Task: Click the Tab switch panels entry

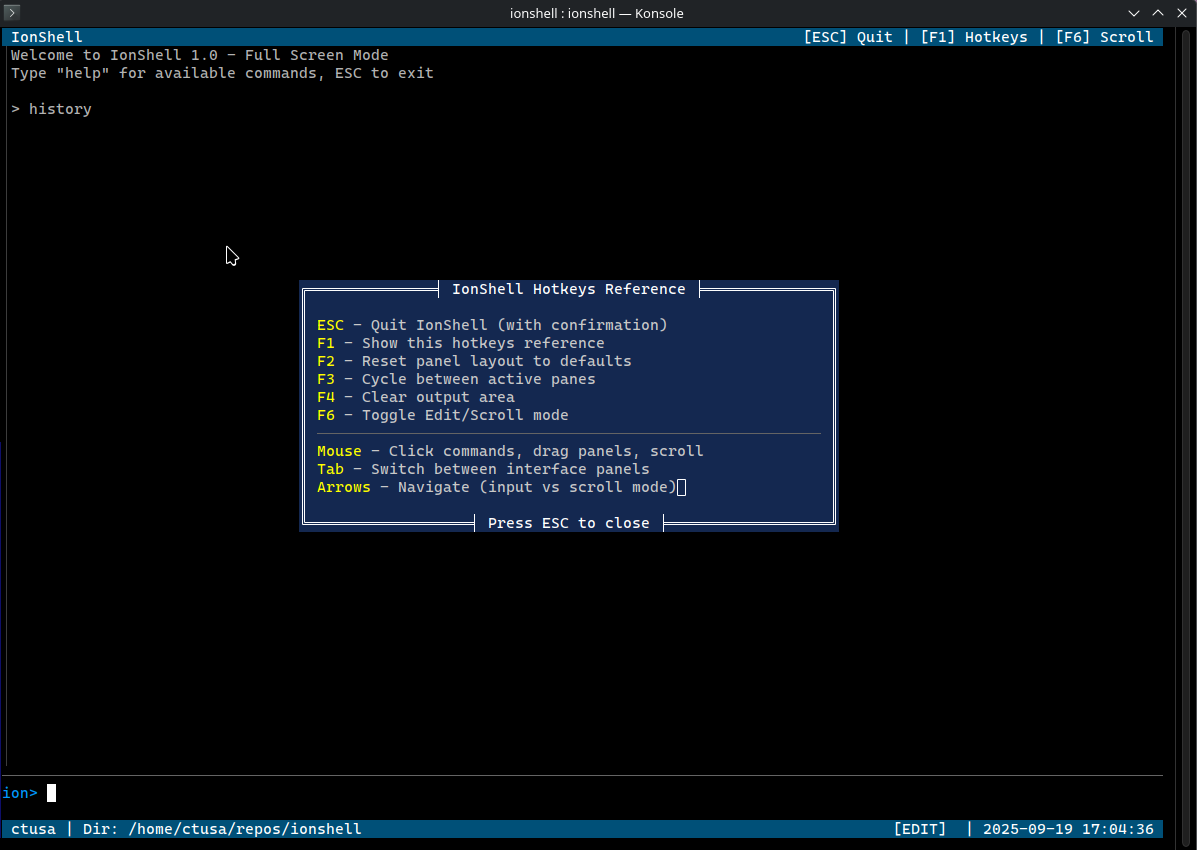Action: pos(483,469)
